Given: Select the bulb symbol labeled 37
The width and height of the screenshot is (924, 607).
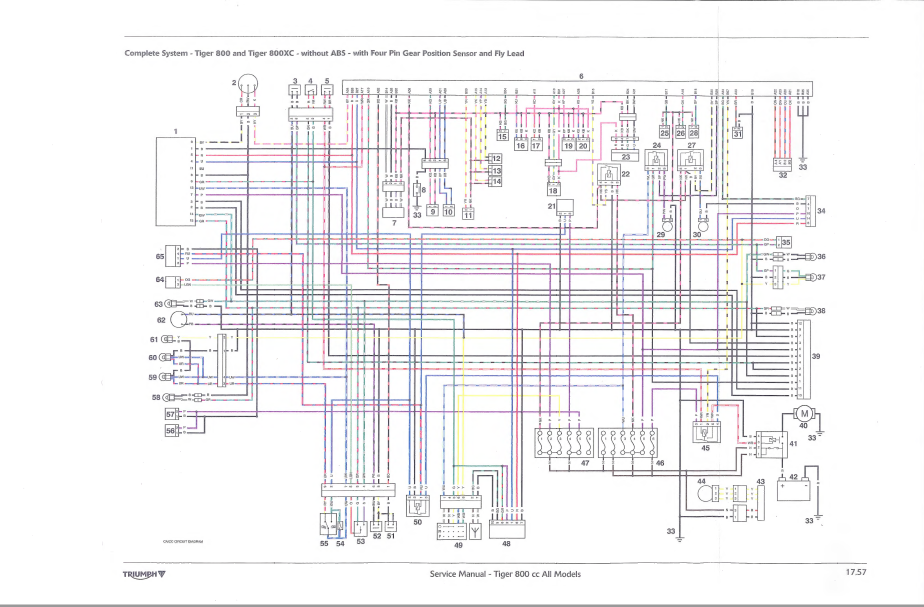Looking at the screenshot, I should [812, 277].
